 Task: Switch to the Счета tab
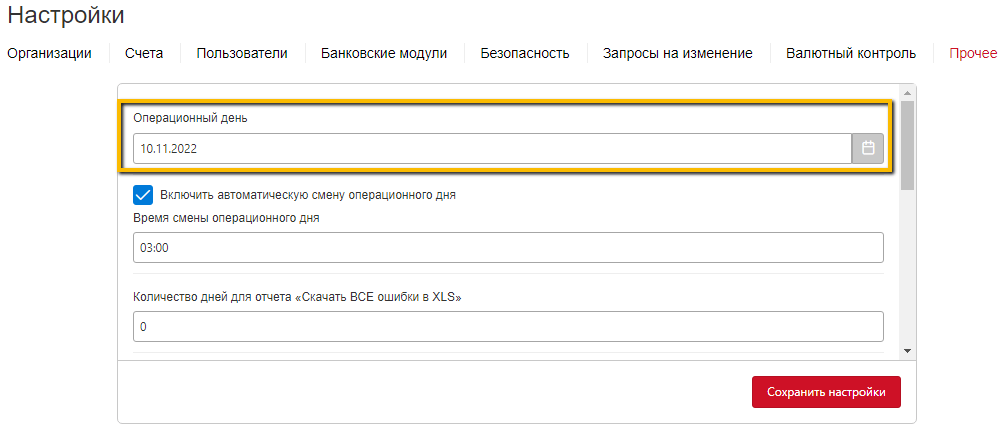click(144, 54)
